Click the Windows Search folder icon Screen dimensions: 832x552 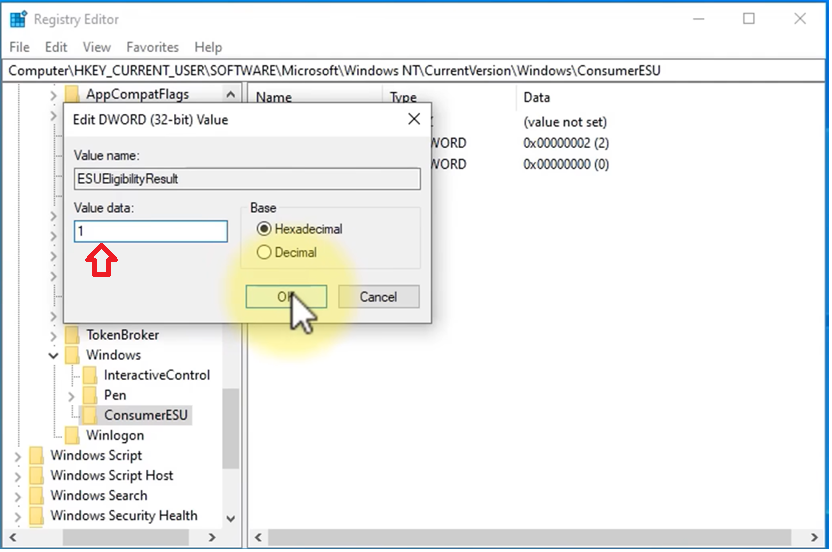click(37, 496)
